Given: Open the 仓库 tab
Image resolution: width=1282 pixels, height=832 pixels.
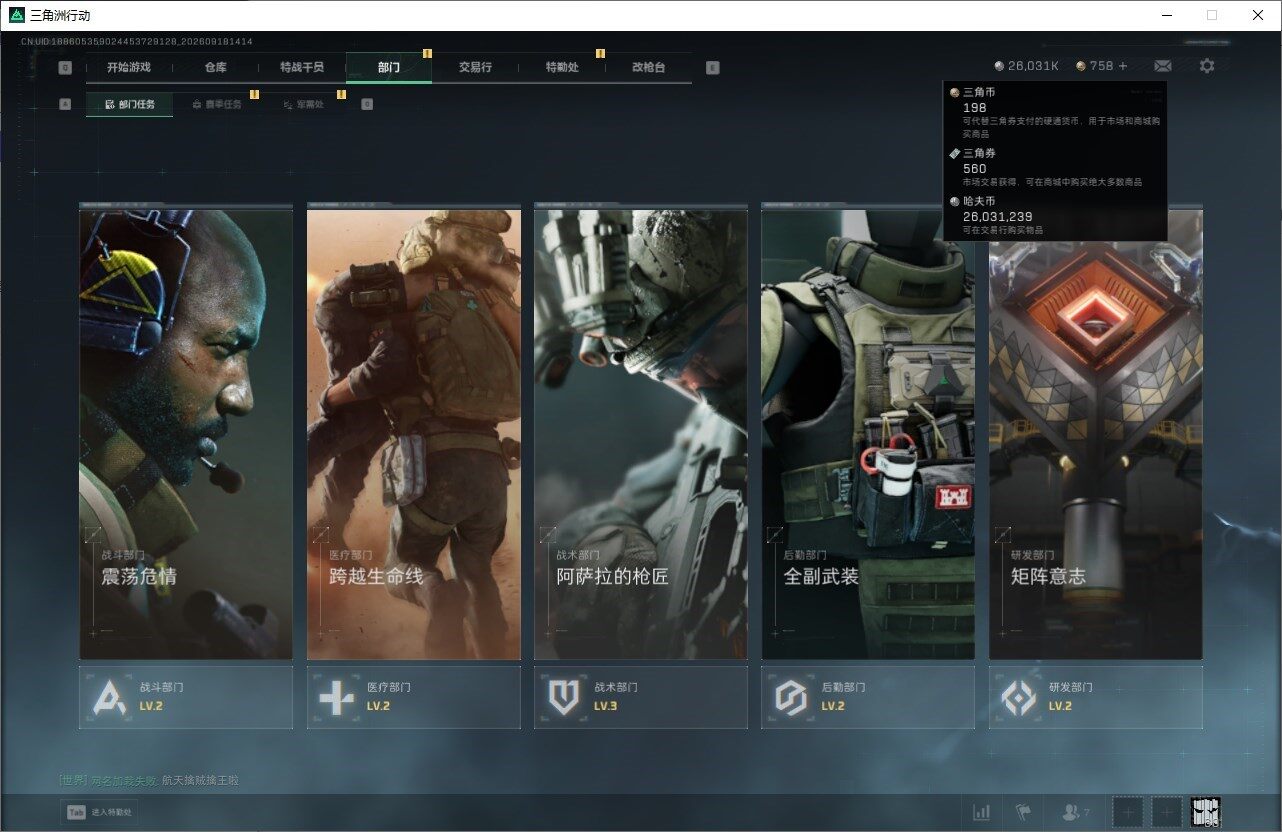Looking at the screenshot, I should point(216,68).
